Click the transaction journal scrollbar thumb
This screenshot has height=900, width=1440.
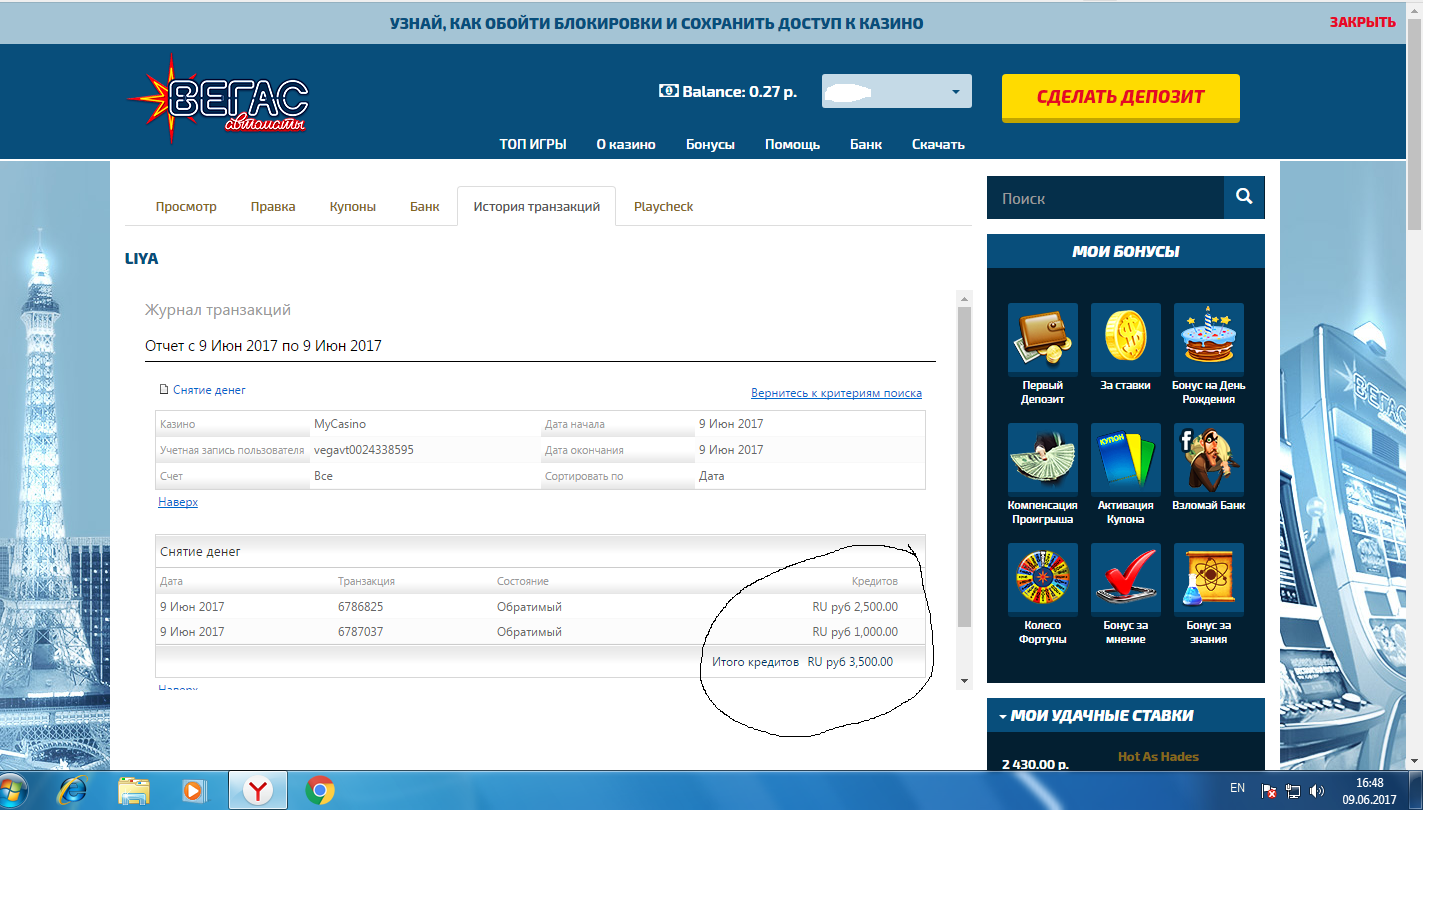tap(965, 466)
